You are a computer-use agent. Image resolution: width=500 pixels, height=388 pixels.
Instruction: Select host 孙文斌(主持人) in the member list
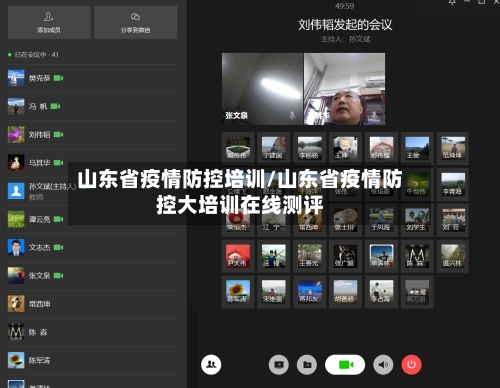[93, 191]
